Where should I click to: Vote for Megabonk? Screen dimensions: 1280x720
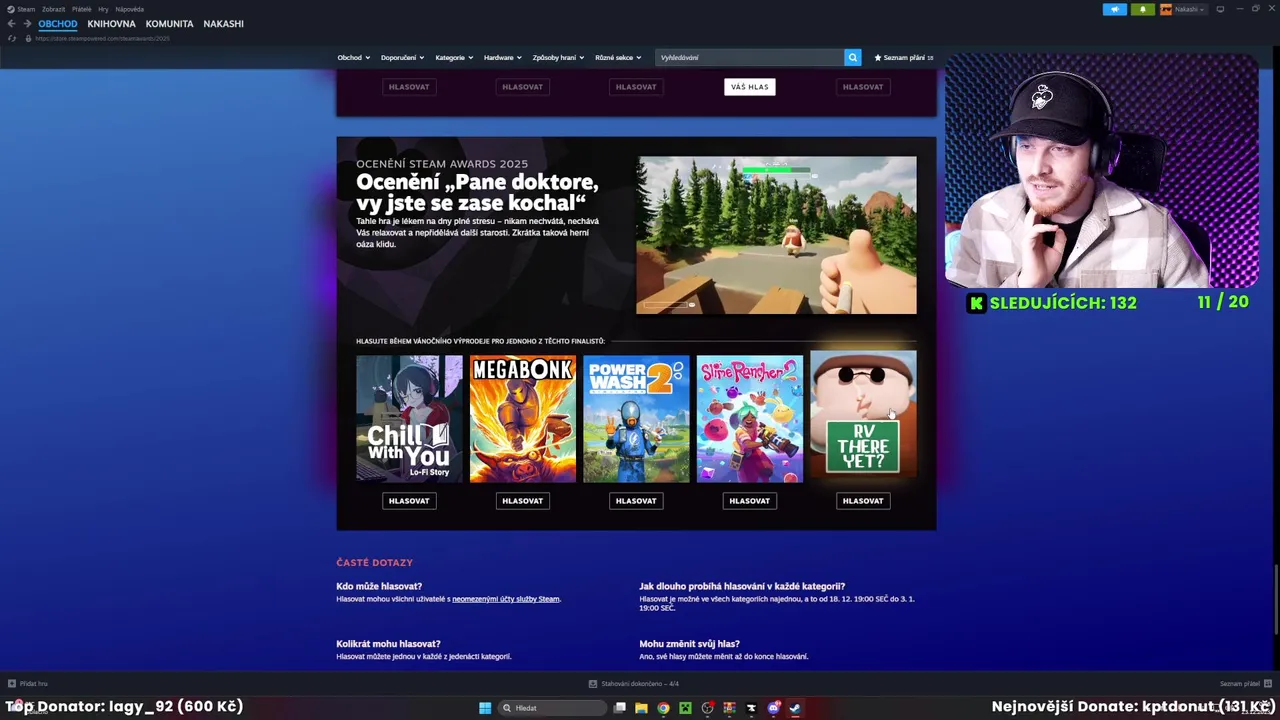tap(522, 501)
